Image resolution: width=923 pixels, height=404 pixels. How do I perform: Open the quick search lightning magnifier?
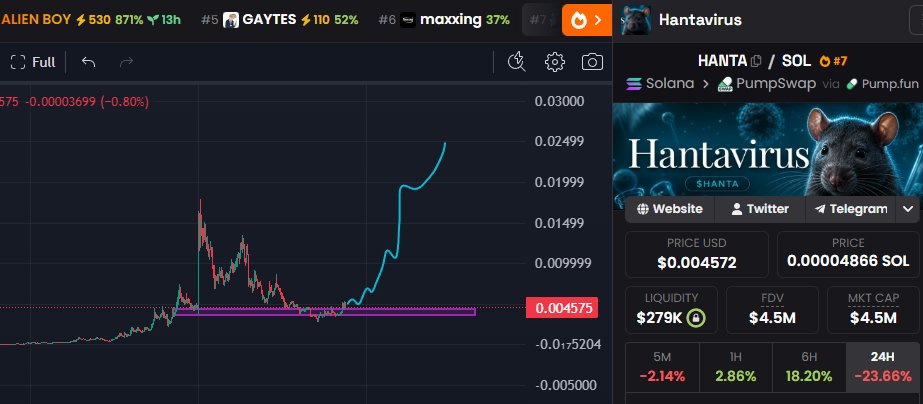[516, 62]
